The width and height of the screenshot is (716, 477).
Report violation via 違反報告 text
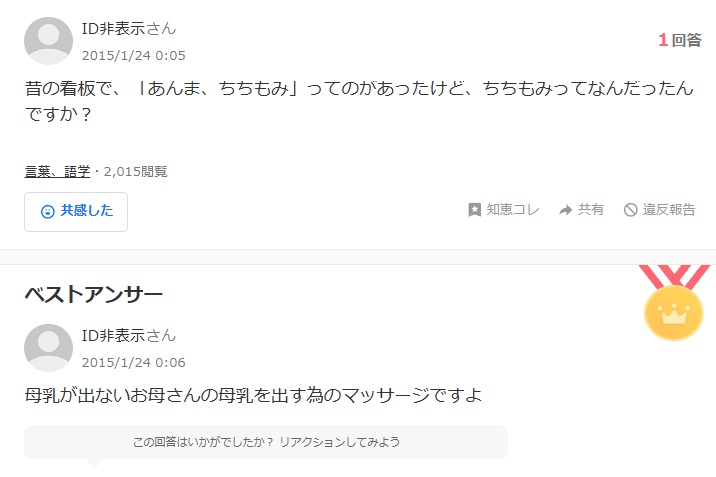point(669,210)
